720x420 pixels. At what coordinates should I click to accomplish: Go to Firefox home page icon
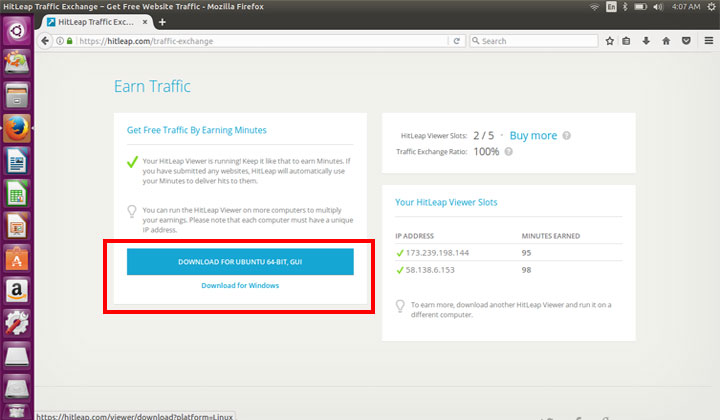[666, 41]
